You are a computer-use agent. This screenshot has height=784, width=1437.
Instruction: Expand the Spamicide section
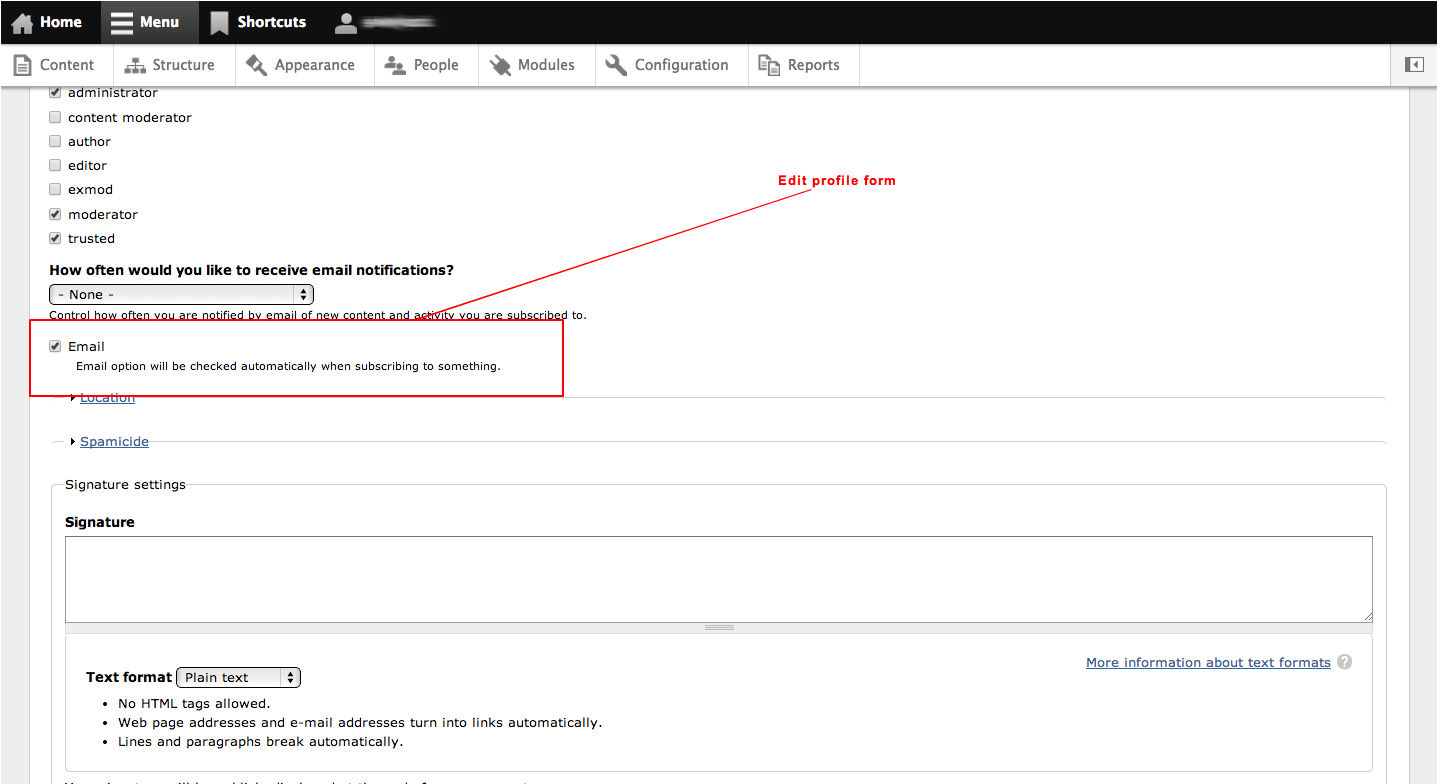point(113,441)
